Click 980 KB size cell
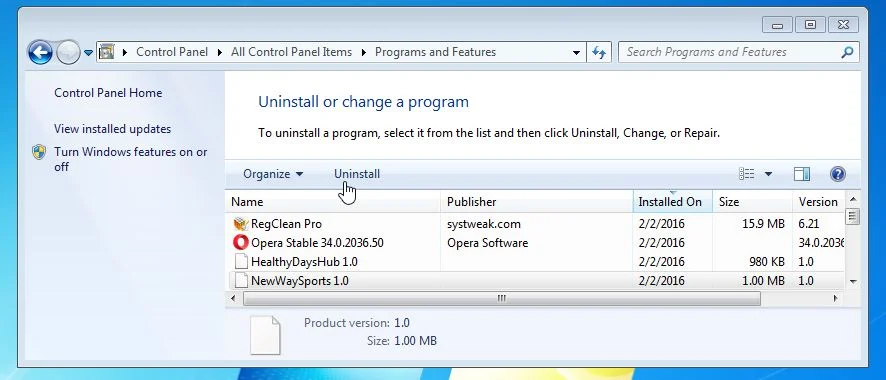Viewport: 886px width, 380px height. tap(766, 262)
